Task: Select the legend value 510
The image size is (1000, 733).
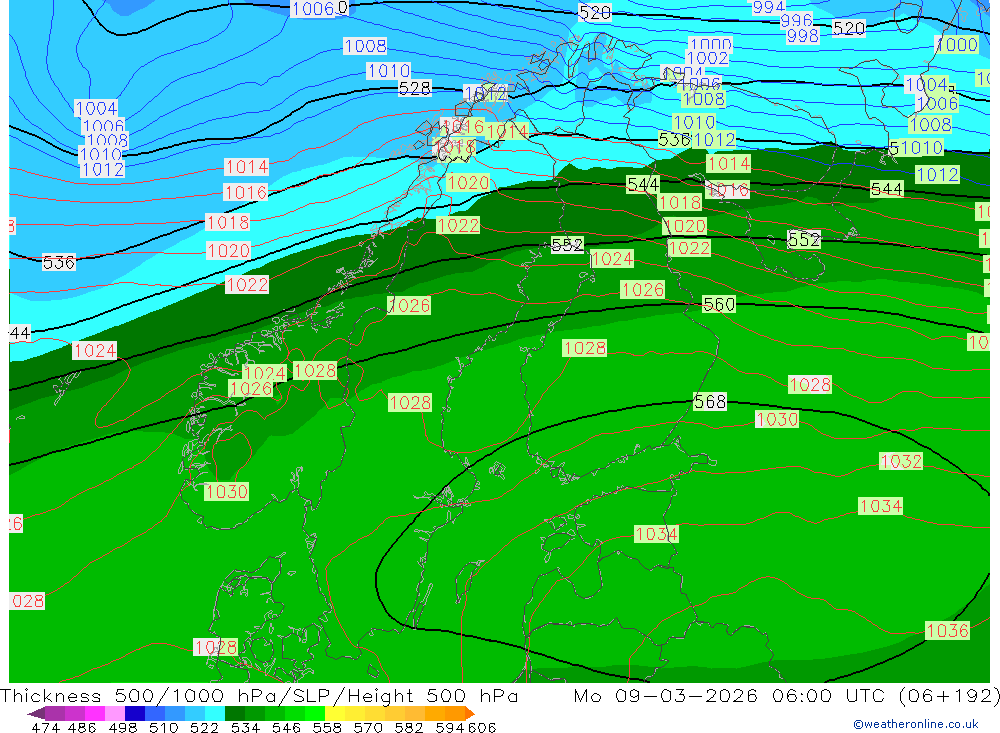Action: [164, 727]
